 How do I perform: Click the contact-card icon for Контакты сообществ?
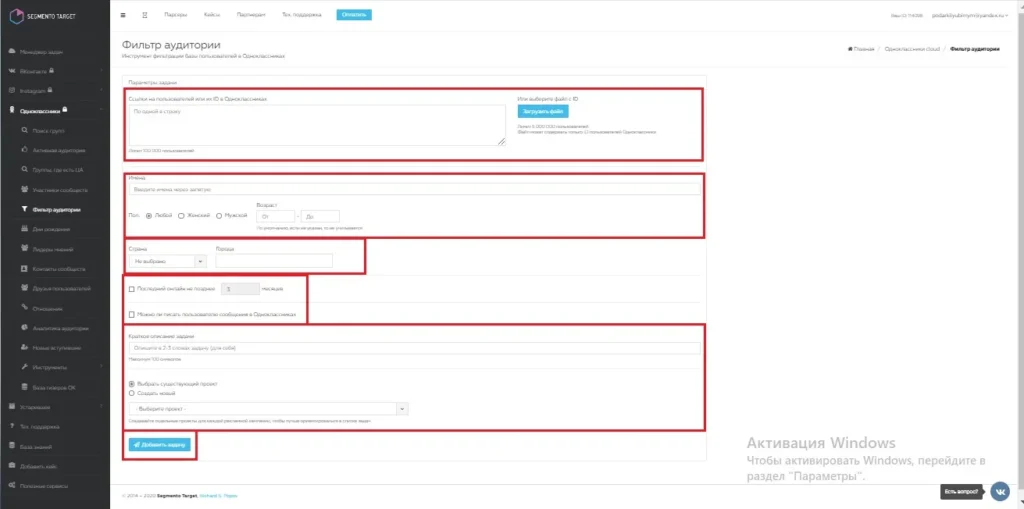click(24, 269)
